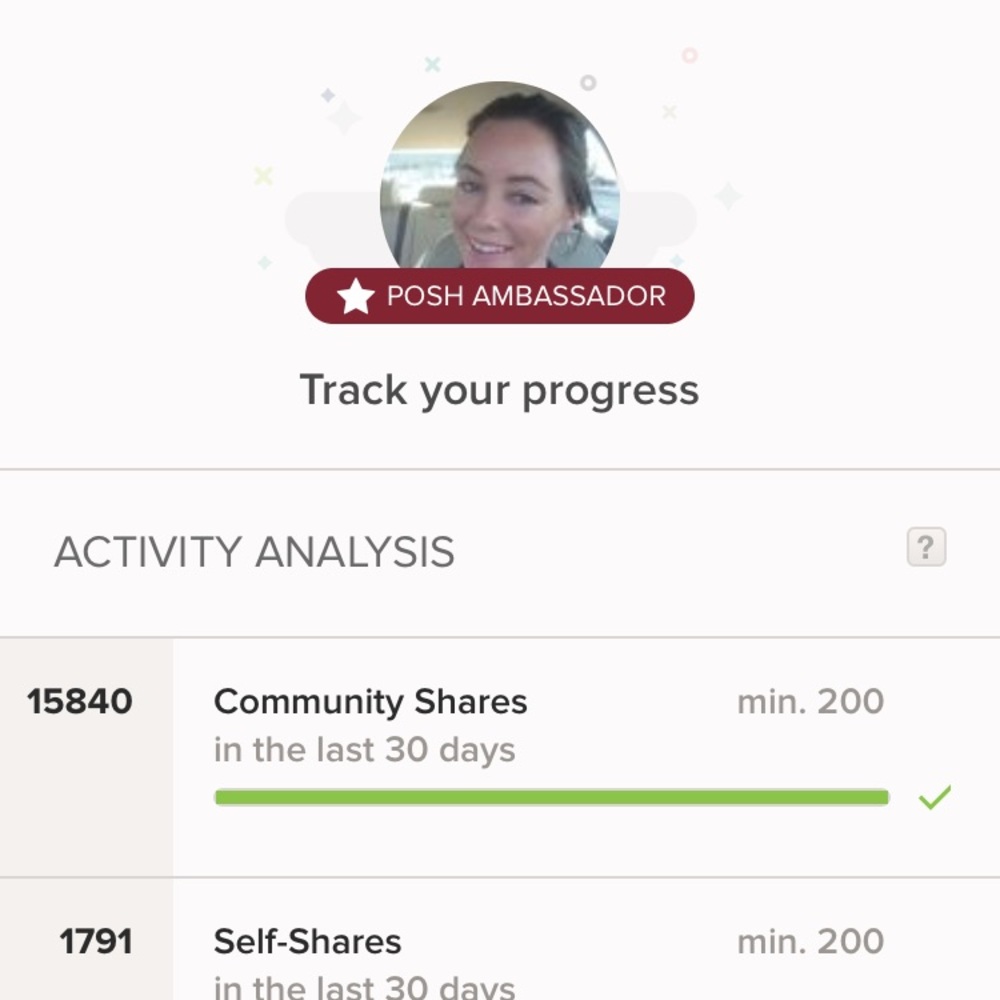
Task: Click the green checkmark beside Community Shares
Action: (x=934, y=798)
